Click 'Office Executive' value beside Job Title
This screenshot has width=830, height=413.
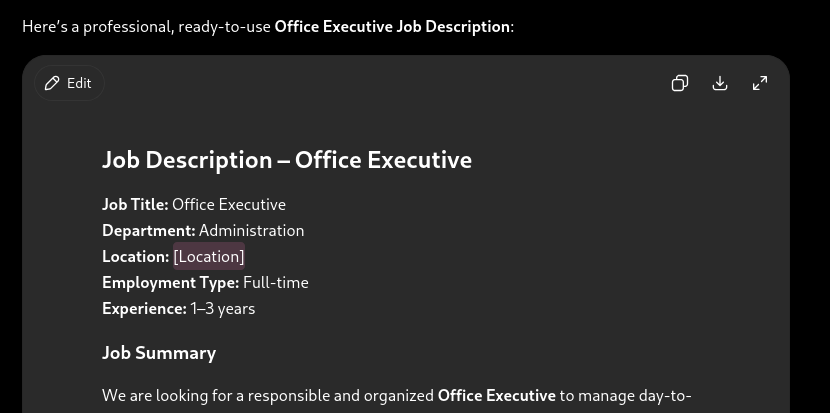click(x=229, y=204)
